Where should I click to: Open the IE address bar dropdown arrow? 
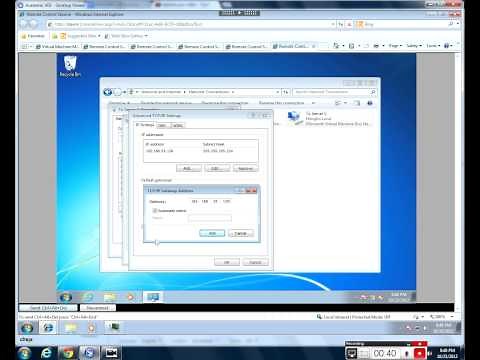(333, 24)
